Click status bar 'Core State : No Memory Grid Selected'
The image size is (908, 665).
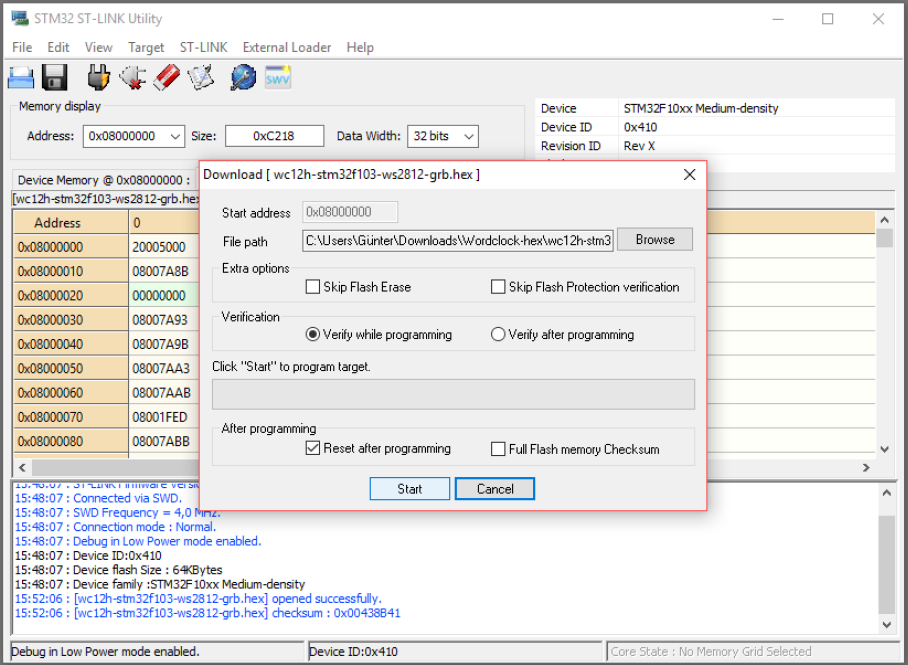pos(711,652)
